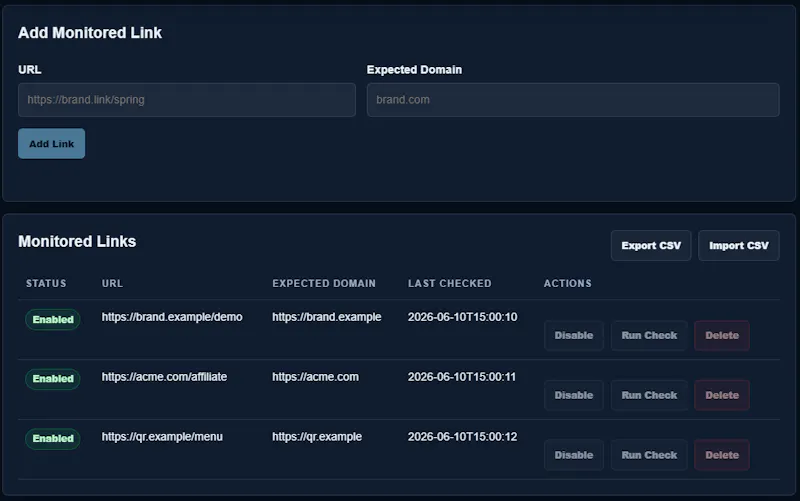Run check for qr.example/menu
The height and width of the screenshot is (501, 800).
(649, 455)
